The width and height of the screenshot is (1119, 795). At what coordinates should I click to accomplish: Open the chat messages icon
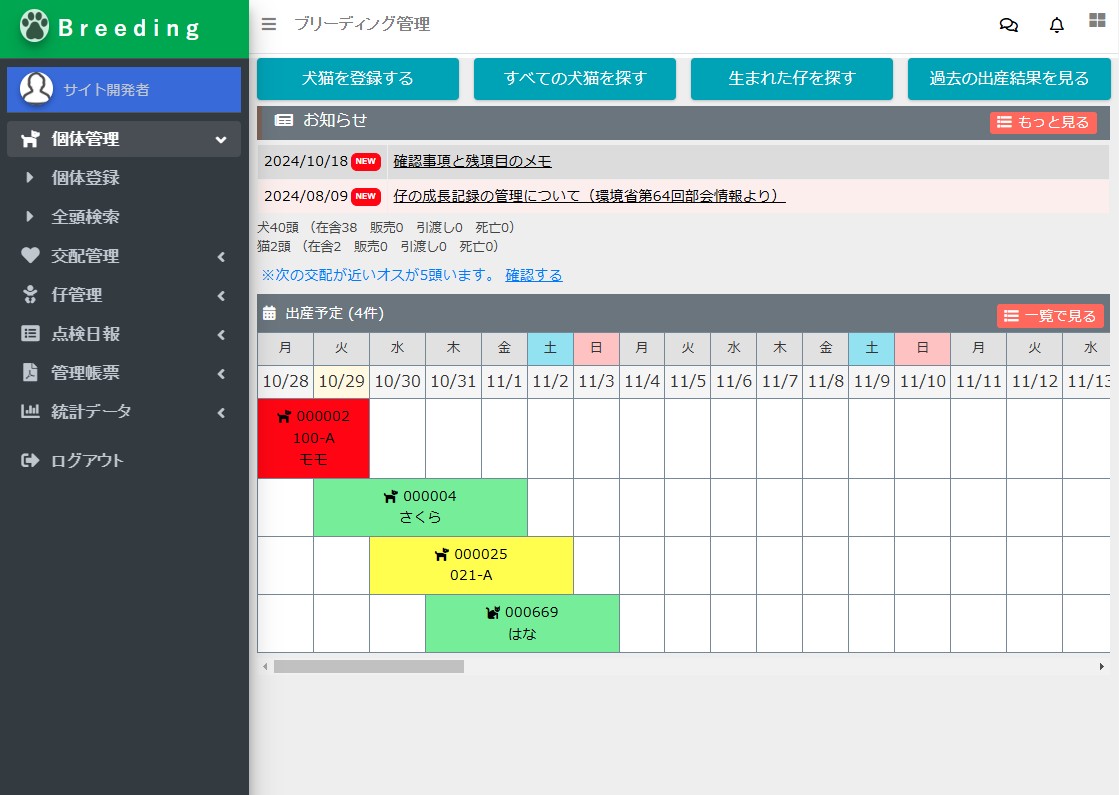click(x=1008, y=25)
